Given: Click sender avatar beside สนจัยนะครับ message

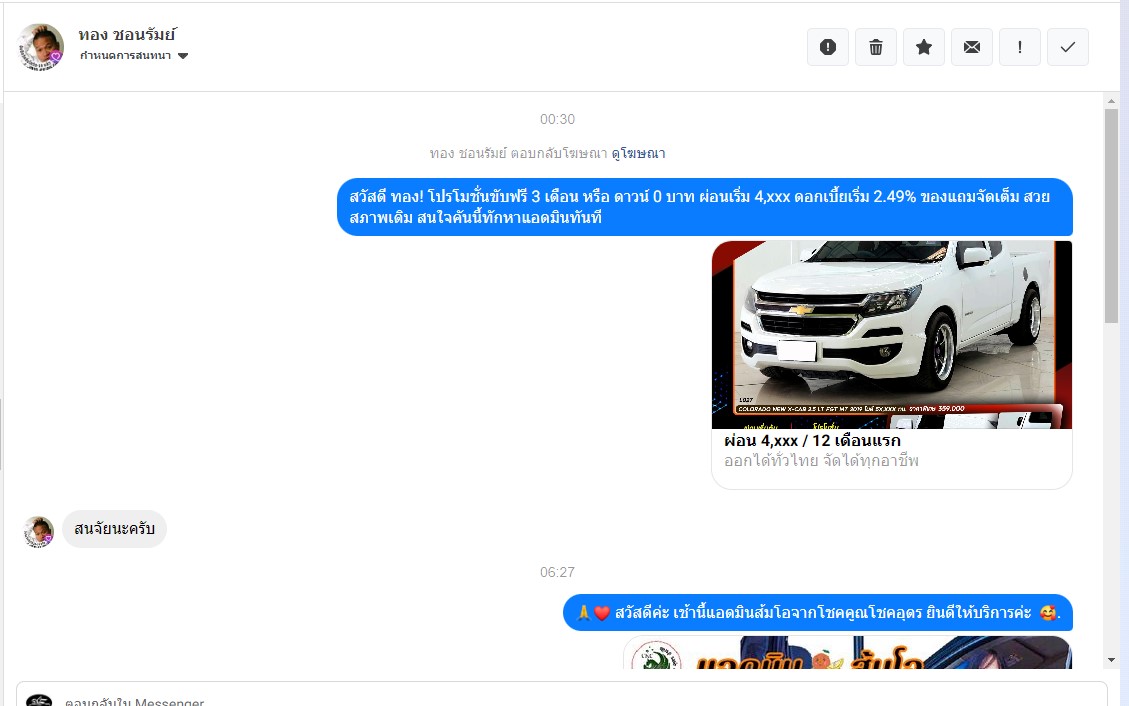Looking at the screenshot, I should click(x=39, y=531).
